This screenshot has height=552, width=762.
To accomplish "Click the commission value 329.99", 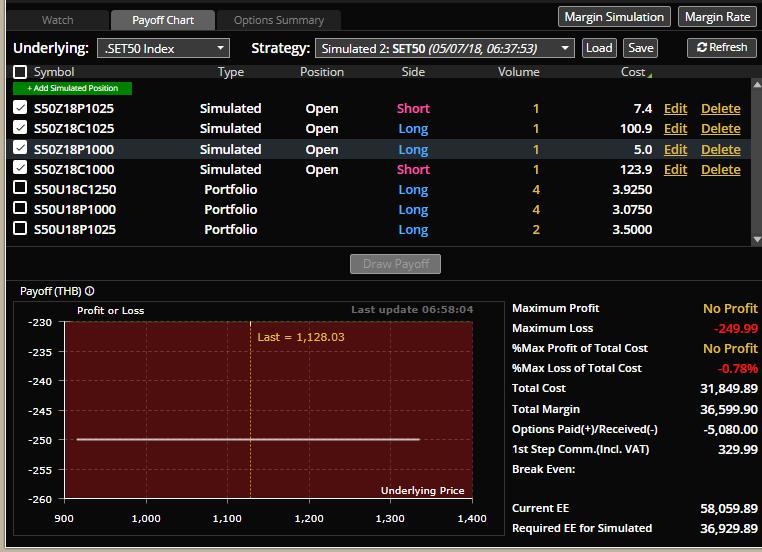I will coord(738,449).
